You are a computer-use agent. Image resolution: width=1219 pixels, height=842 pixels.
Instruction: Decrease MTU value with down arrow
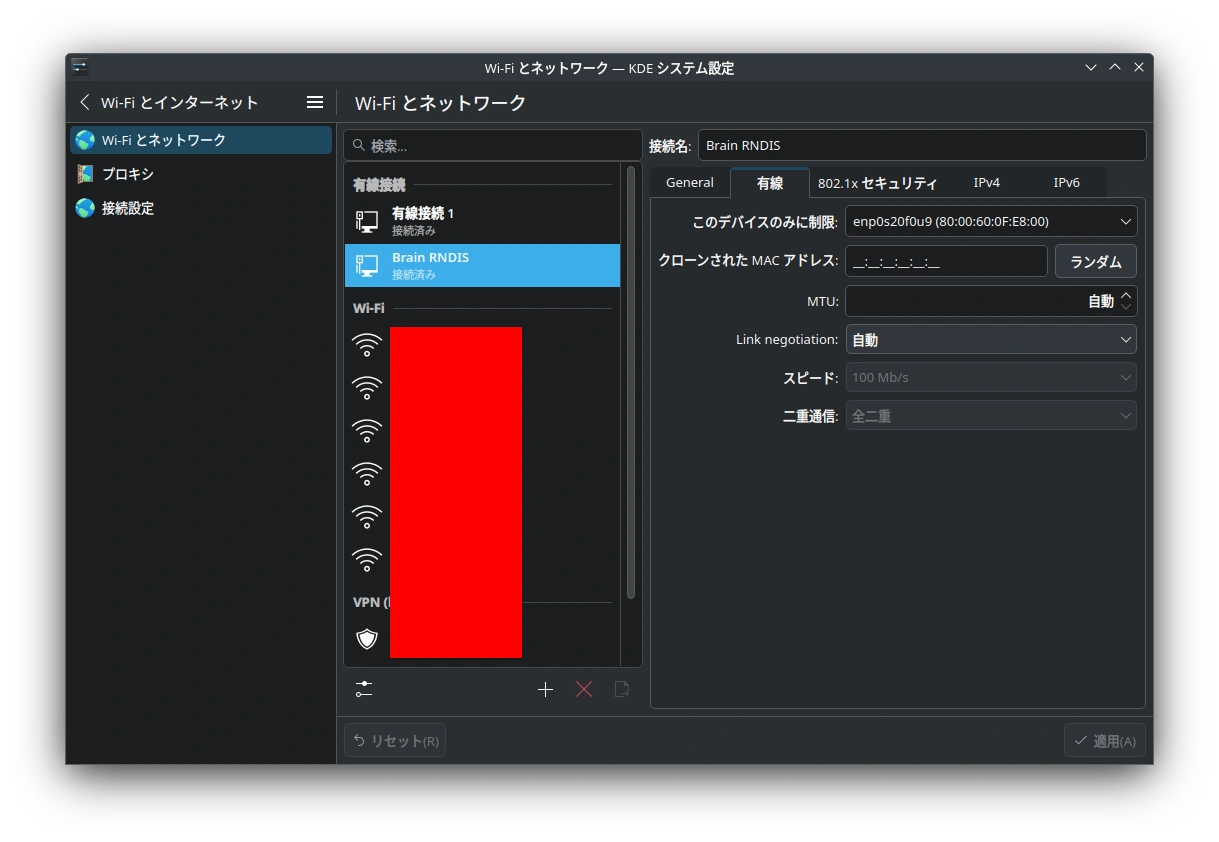(x=1127, y=307)
